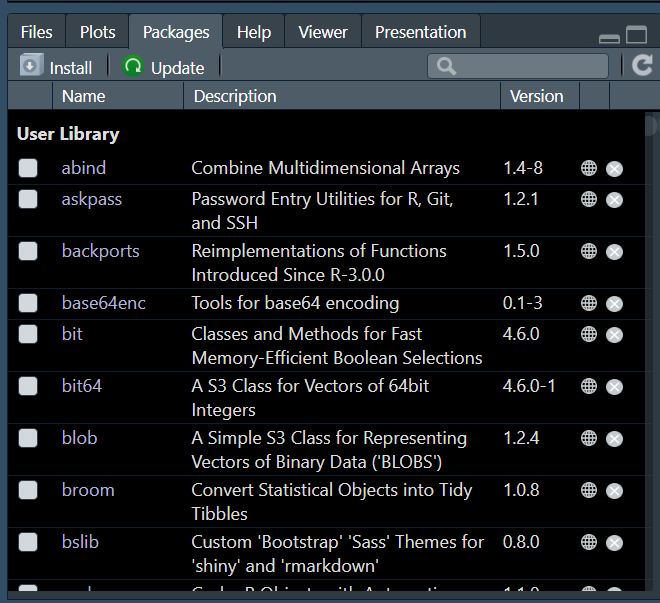Open bit package globe icon
The height and width of the screenshot is (603, 660).
588,334
